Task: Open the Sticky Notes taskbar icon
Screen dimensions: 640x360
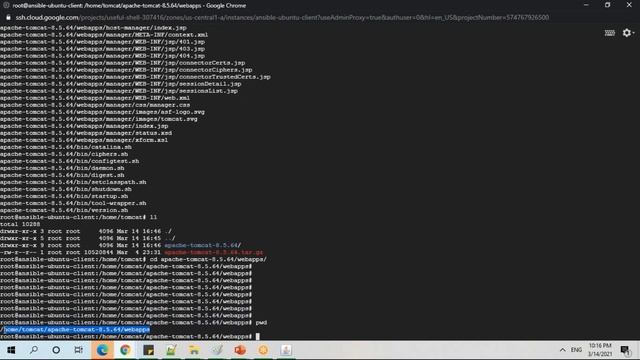Action: (x=148, y=350)
